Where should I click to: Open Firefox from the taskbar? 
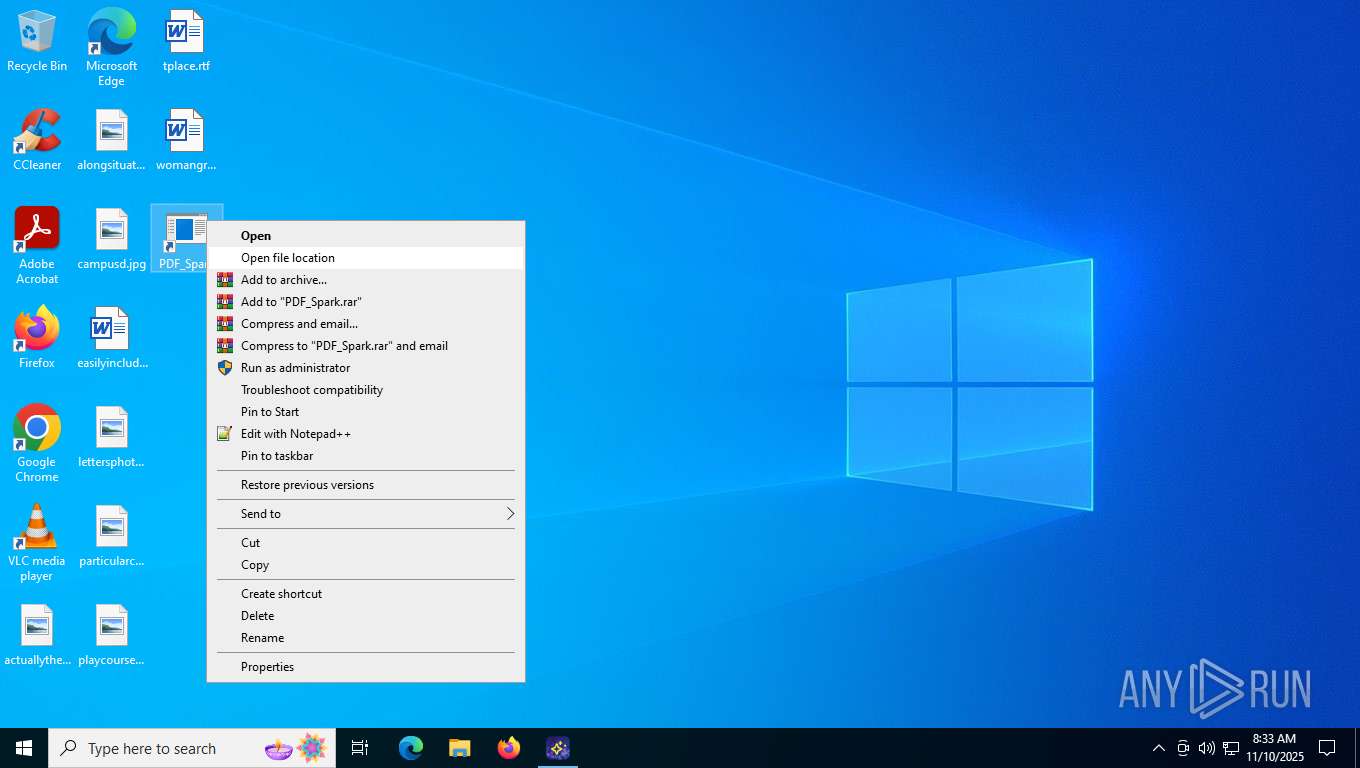tap(508, 748)
